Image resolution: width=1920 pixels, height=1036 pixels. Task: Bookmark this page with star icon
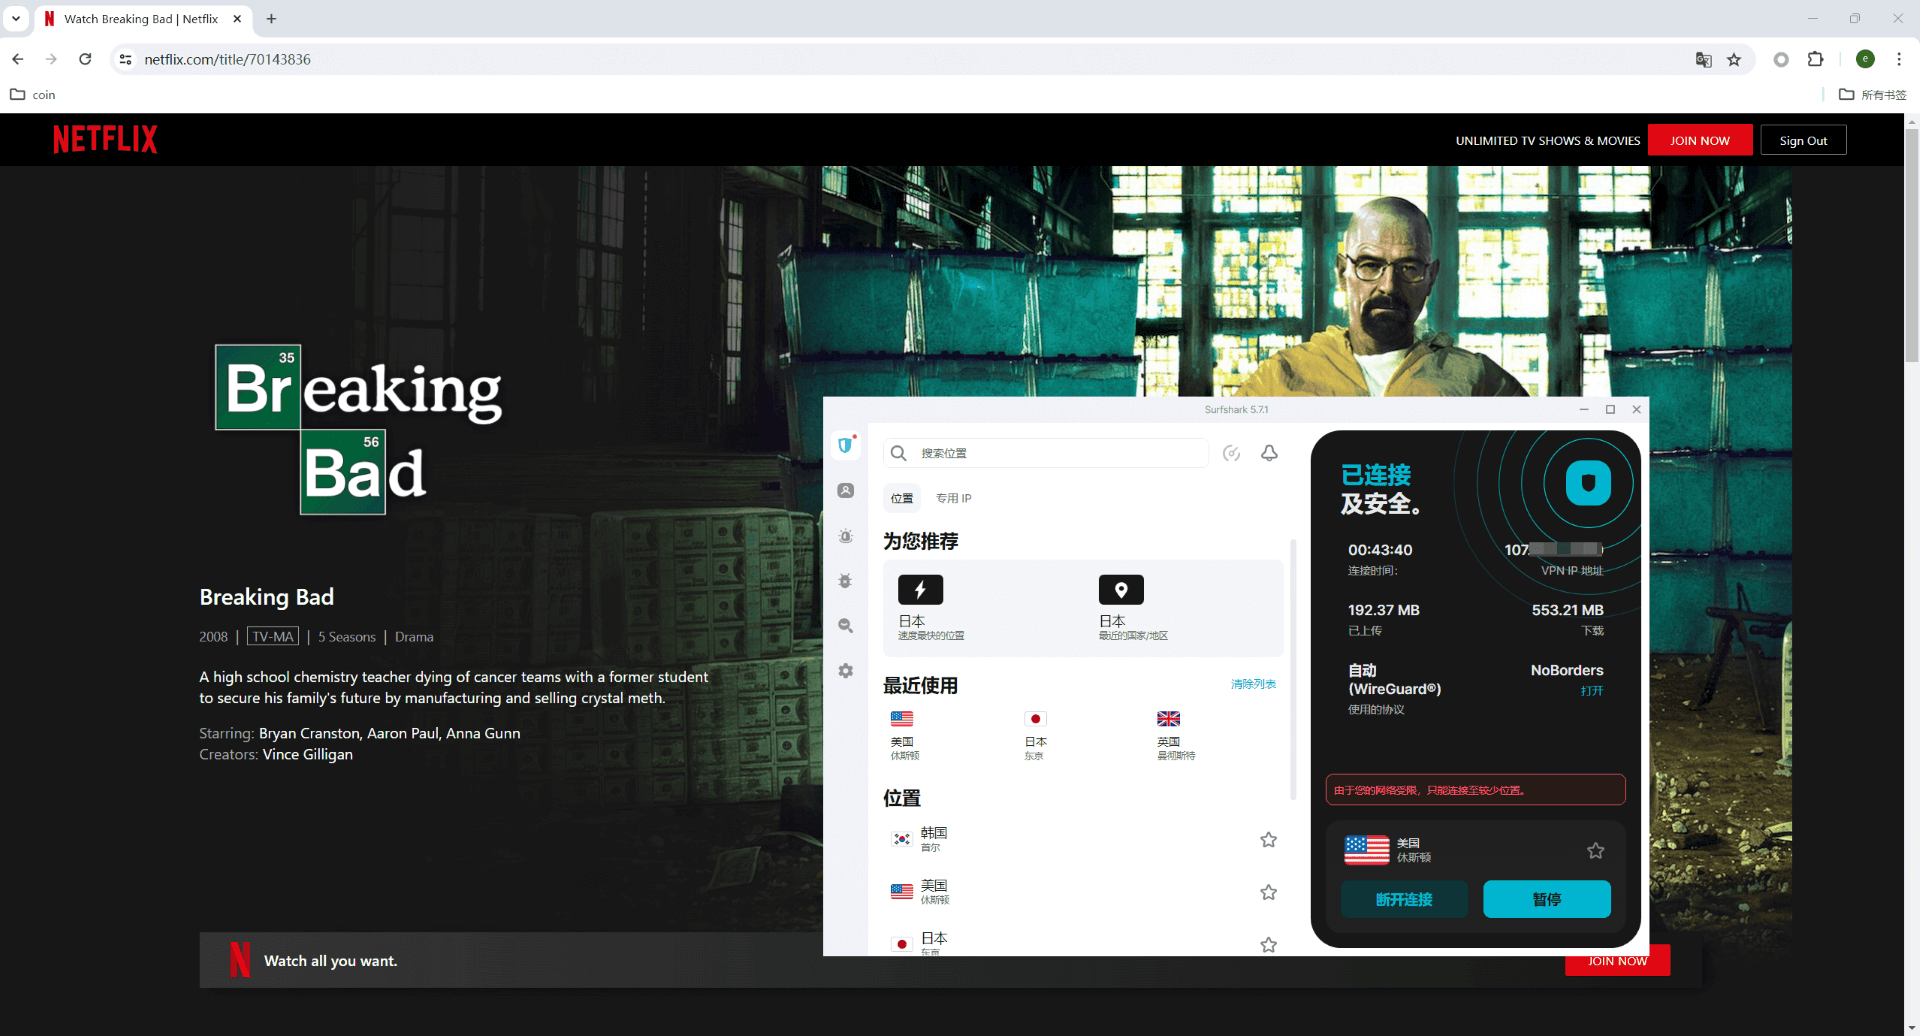tap(1734, 60)
